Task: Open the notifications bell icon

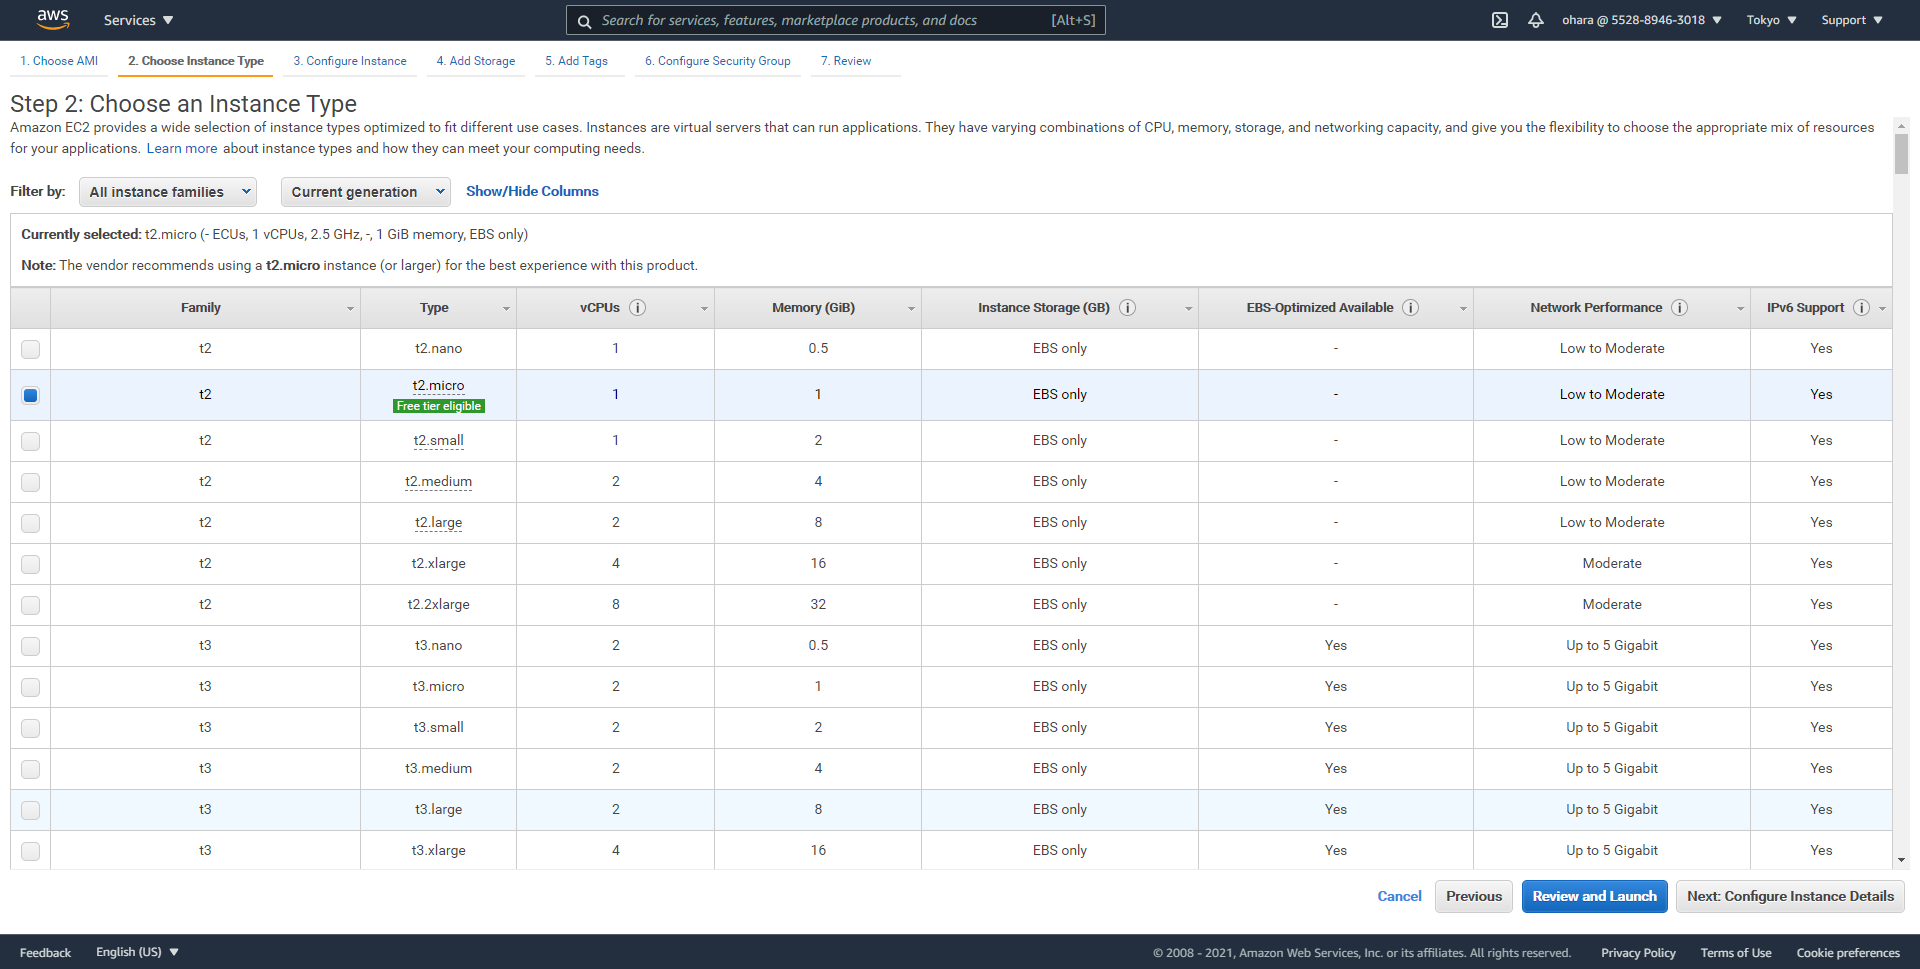Action: click(1536, 20)
